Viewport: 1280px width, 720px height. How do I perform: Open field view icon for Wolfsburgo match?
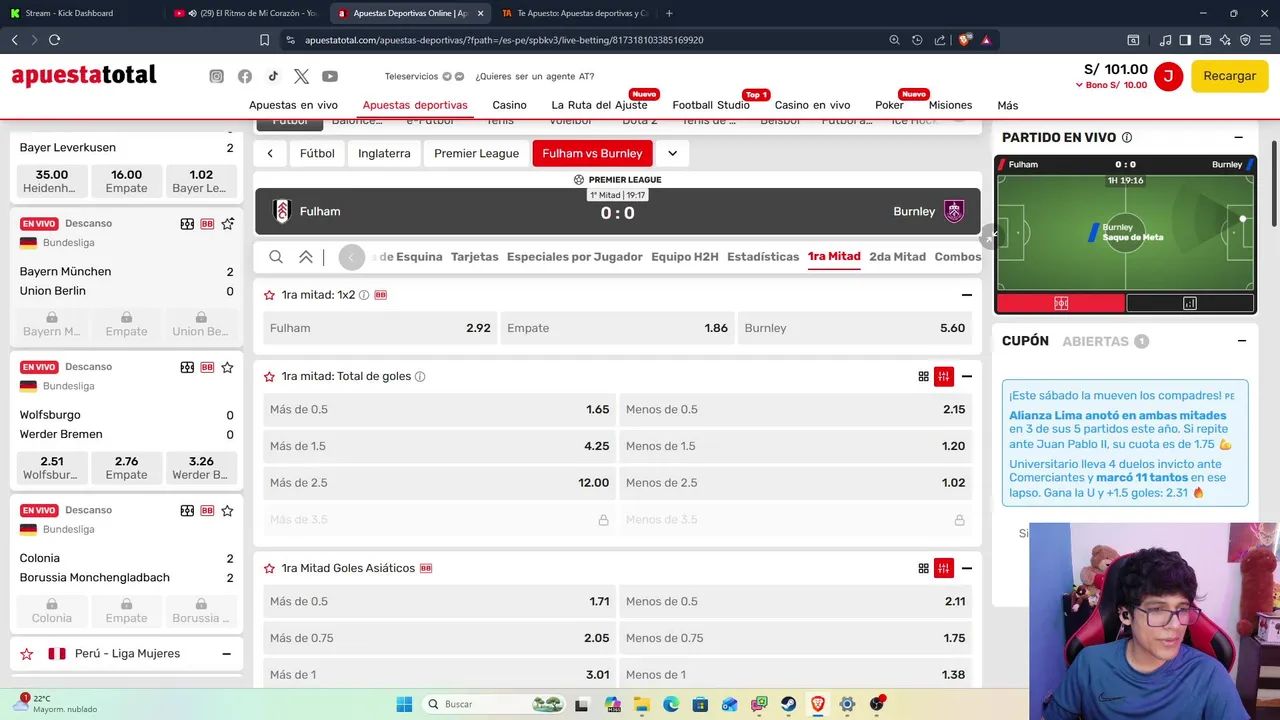pyautogui.click(x=187, y=368)
